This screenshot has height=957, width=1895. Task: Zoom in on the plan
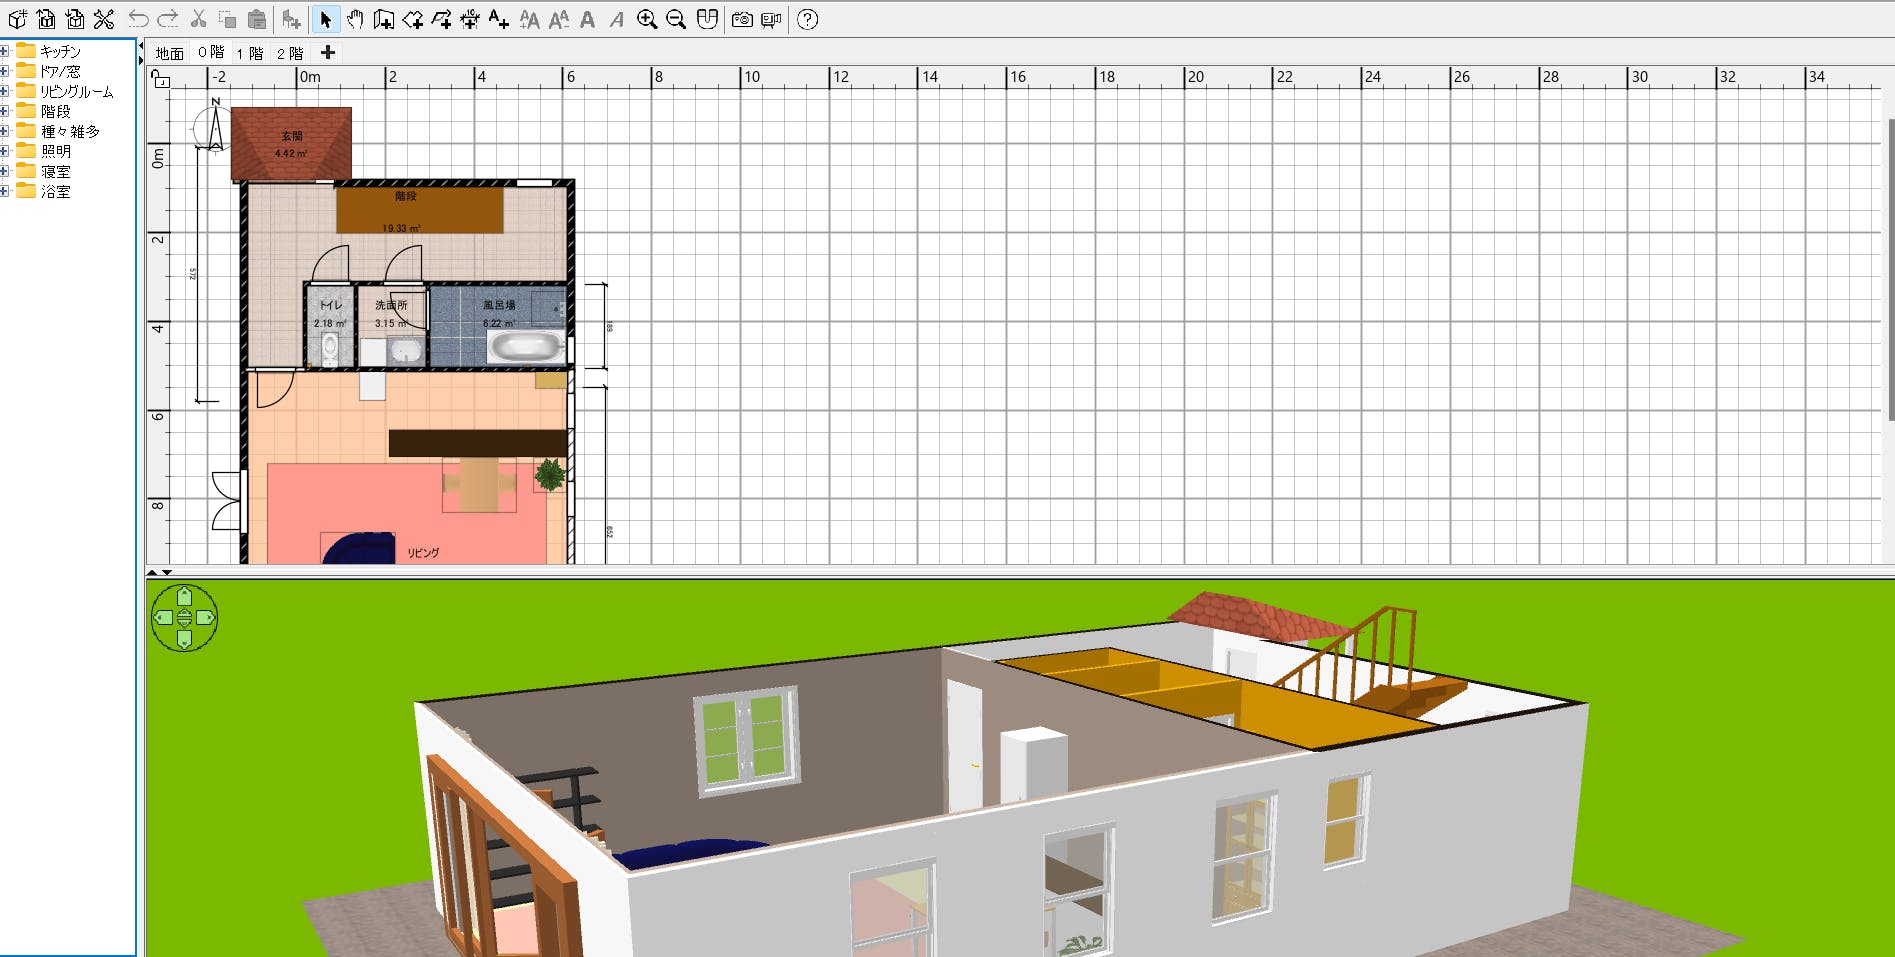tap(647, 19)
